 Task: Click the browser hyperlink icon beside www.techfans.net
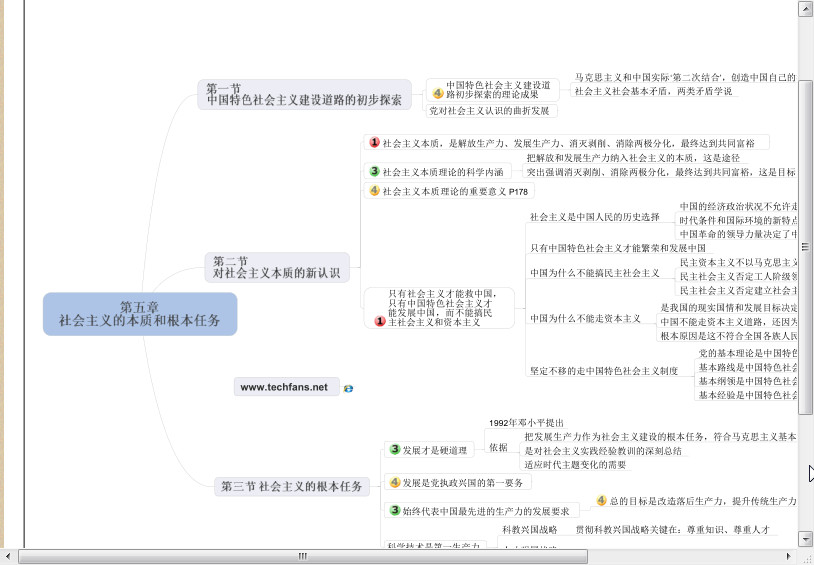tap(348, 388)
